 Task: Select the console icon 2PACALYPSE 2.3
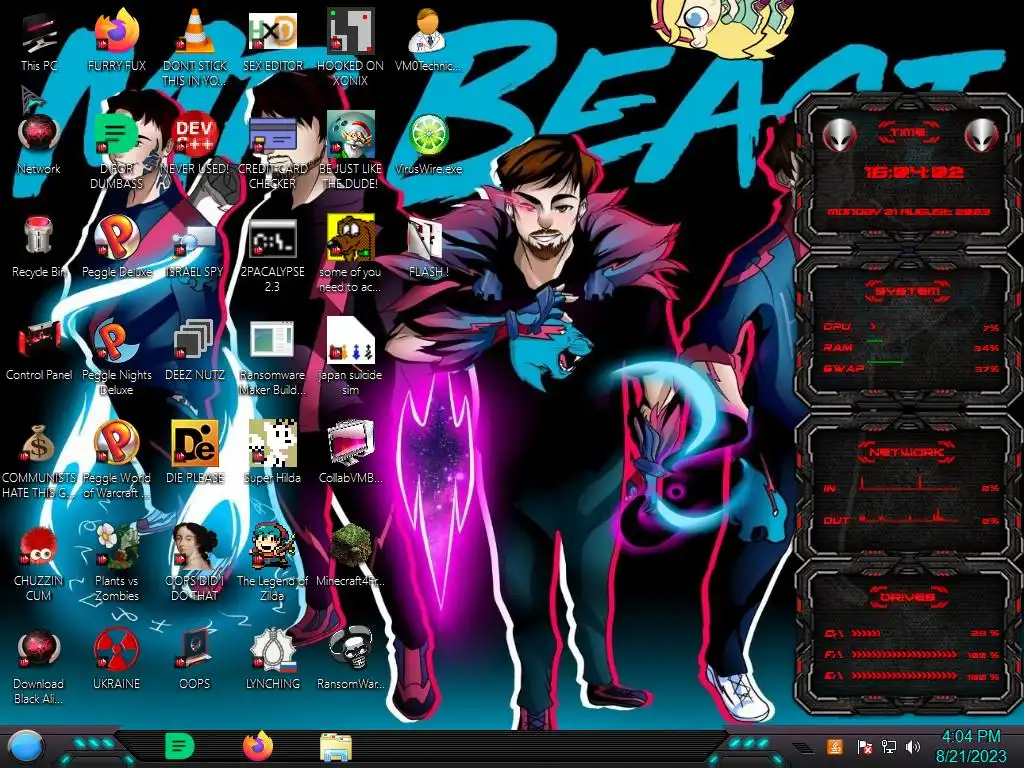(x=273, y=238)
